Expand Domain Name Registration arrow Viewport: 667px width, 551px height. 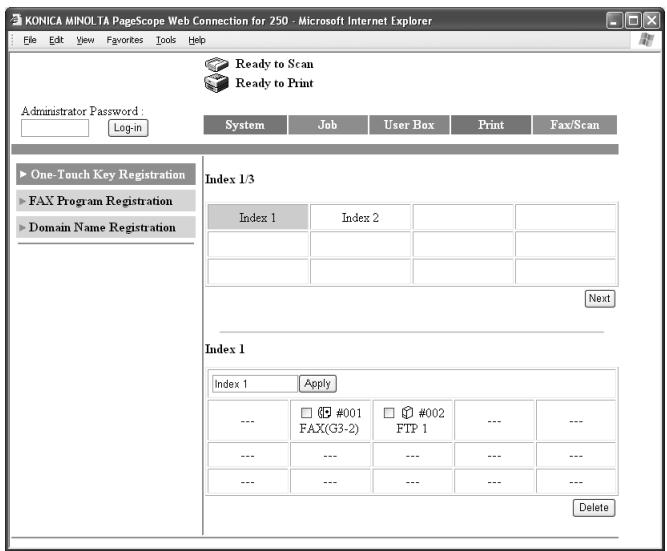23,228
